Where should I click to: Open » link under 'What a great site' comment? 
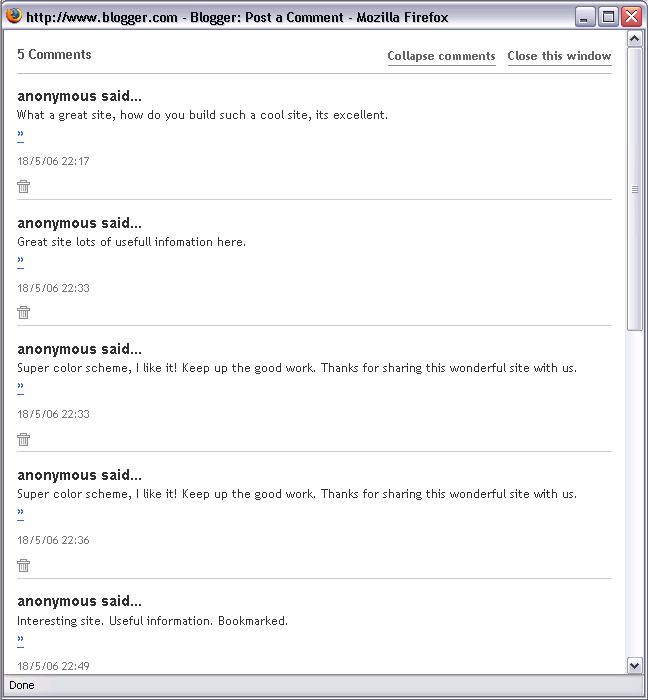21,134
